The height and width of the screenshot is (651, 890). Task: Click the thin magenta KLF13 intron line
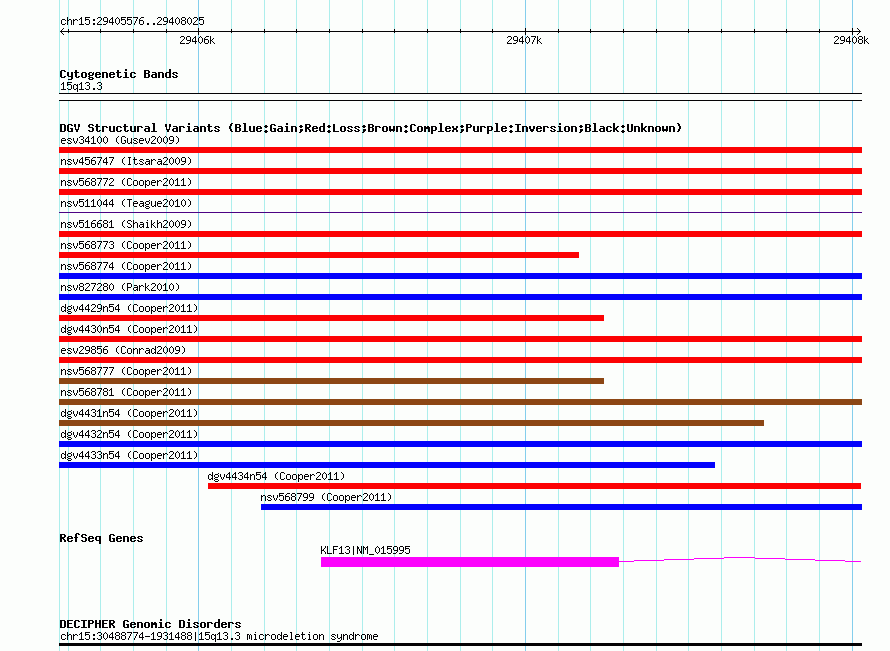(x=740, y=560)
